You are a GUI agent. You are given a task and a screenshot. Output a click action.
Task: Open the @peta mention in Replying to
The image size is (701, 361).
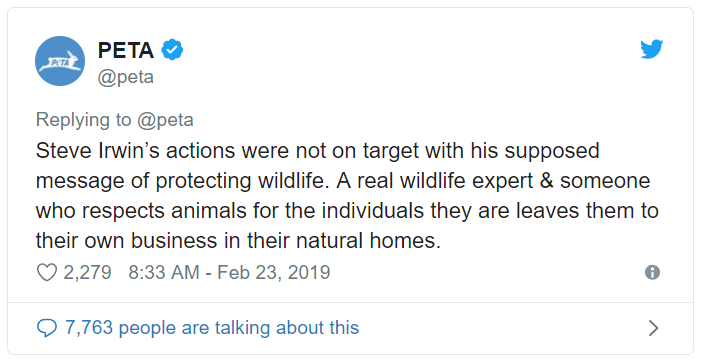[165, 120]
